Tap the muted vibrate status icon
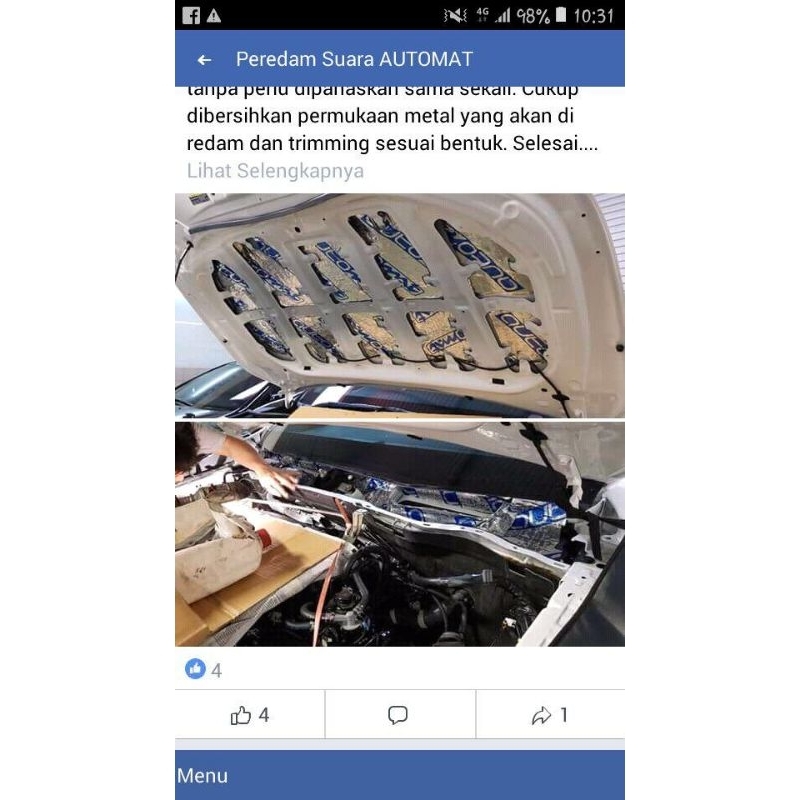 click(x=455, y=16)
